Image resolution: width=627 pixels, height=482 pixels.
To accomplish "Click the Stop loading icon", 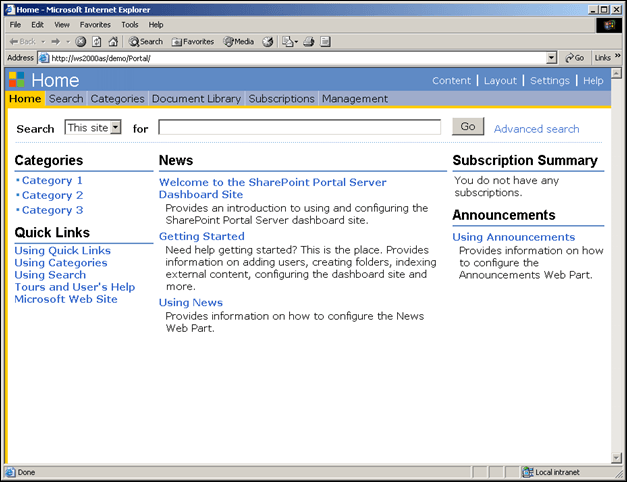I will coord(80,42).
